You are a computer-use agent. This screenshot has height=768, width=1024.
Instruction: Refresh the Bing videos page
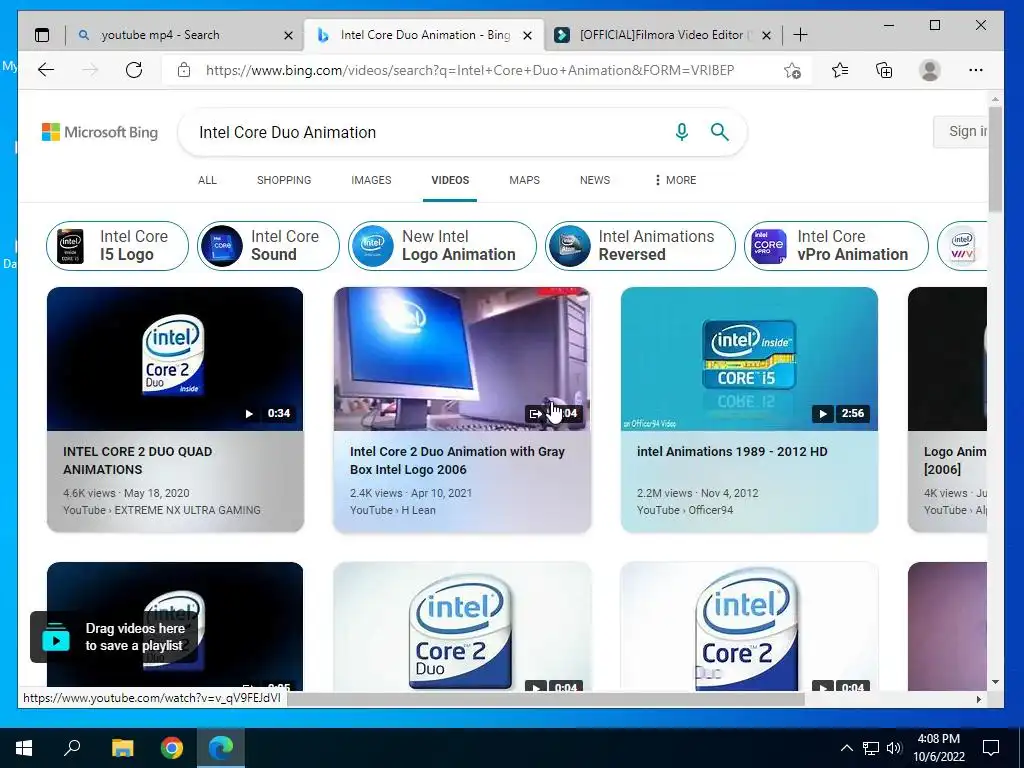134,70
